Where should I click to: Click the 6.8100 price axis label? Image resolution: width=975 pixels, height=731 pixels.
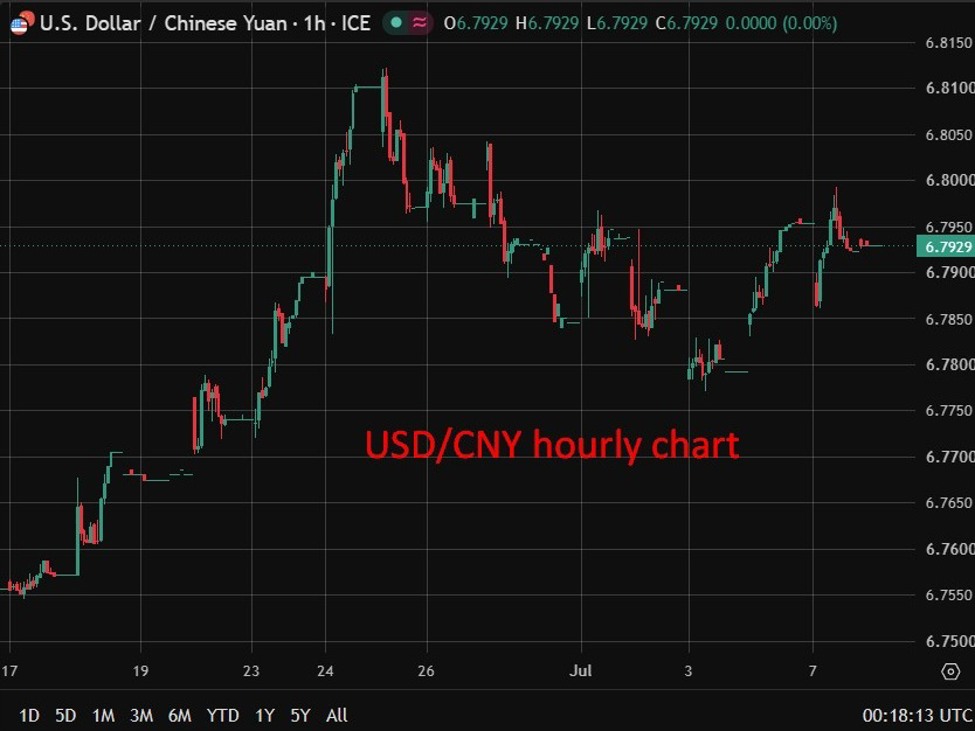[950, 88]
